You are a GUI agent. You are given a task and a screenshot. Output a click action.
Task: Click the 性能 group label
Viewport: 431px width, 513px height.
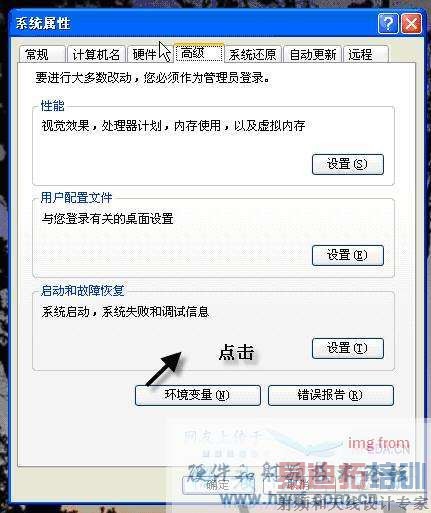point(52,106)
